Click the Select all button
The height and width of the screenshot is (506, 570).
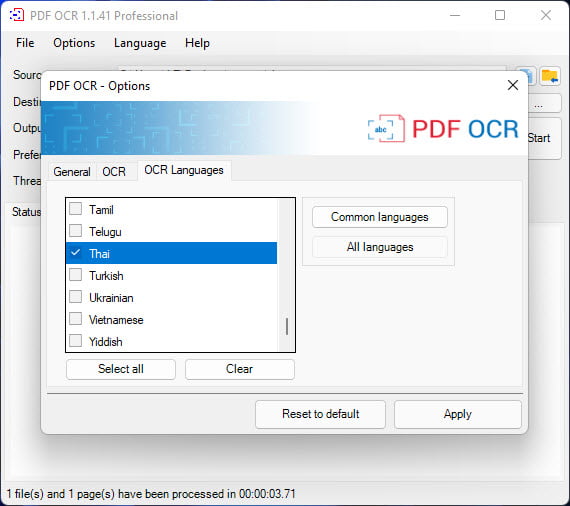pyautogui.click(x=121, y=369)
